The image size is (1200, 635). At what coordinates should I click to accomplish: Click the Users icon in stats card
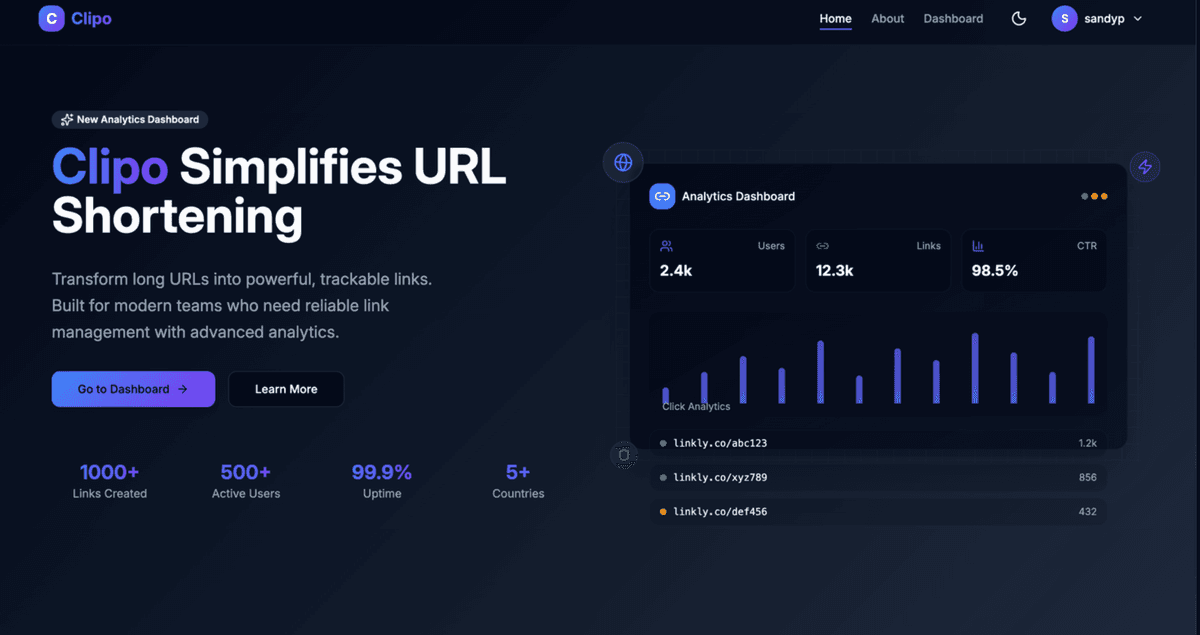(667, 246)
